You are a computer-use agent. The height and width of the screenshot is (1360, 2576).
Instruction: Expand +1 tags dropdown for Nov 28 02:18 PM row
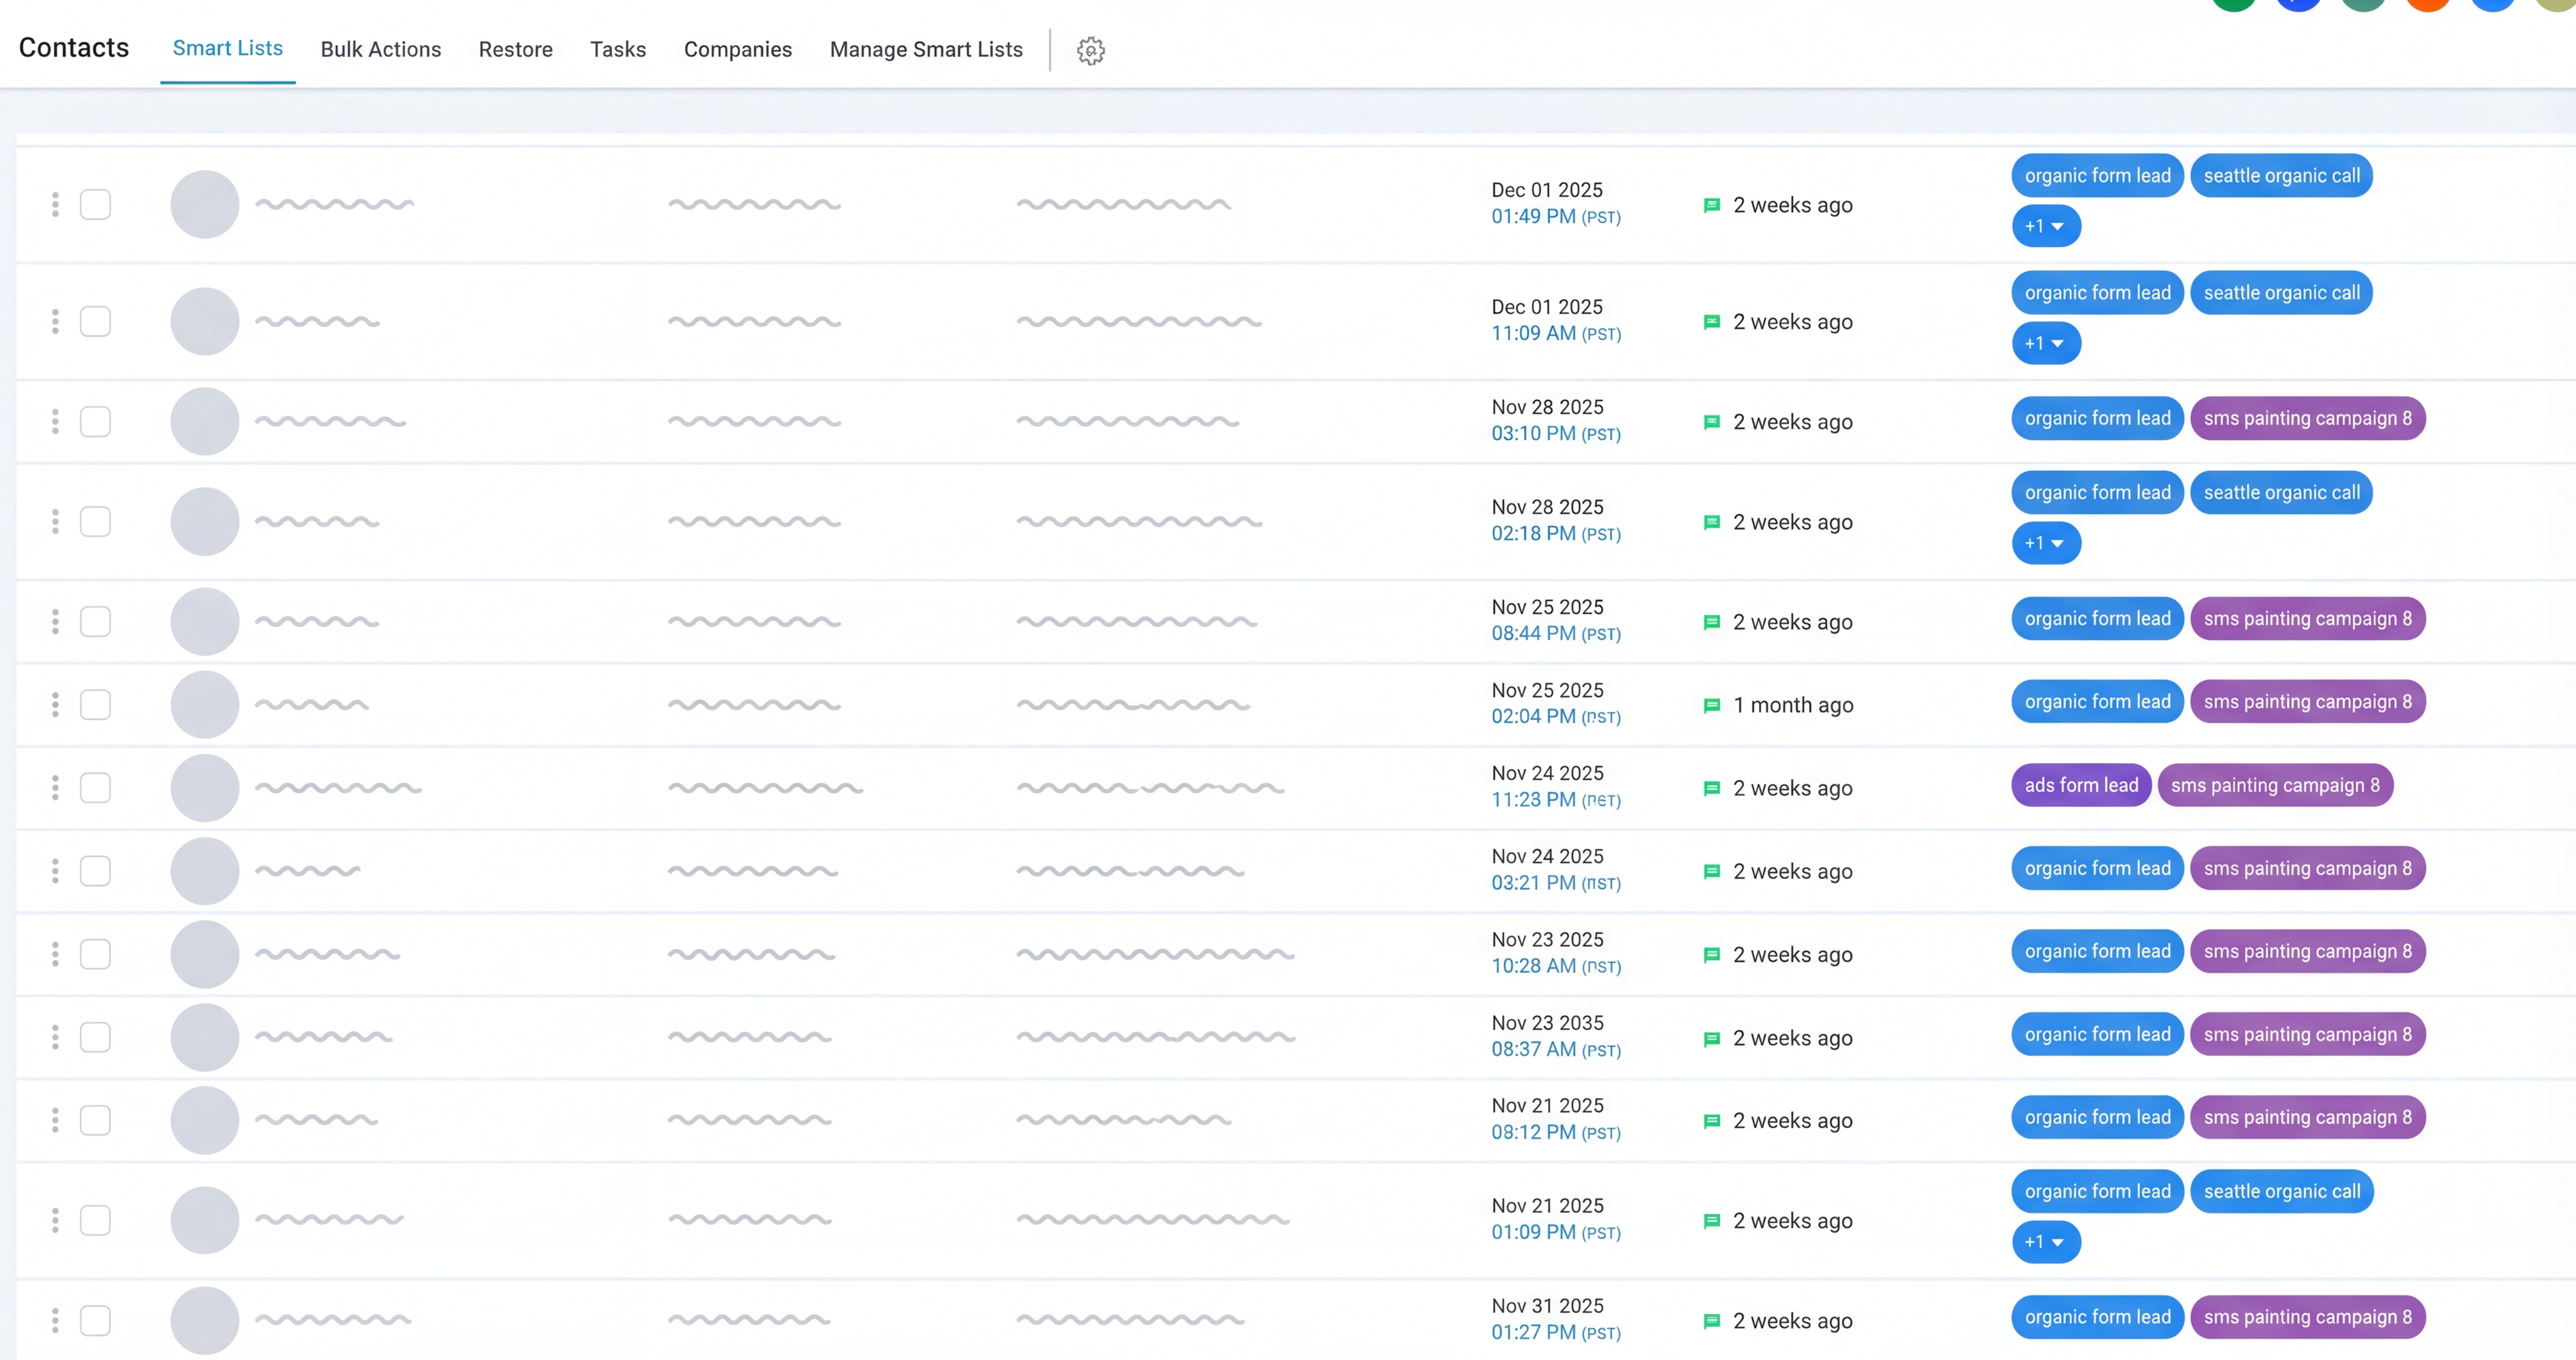[x=2045, y=543]
